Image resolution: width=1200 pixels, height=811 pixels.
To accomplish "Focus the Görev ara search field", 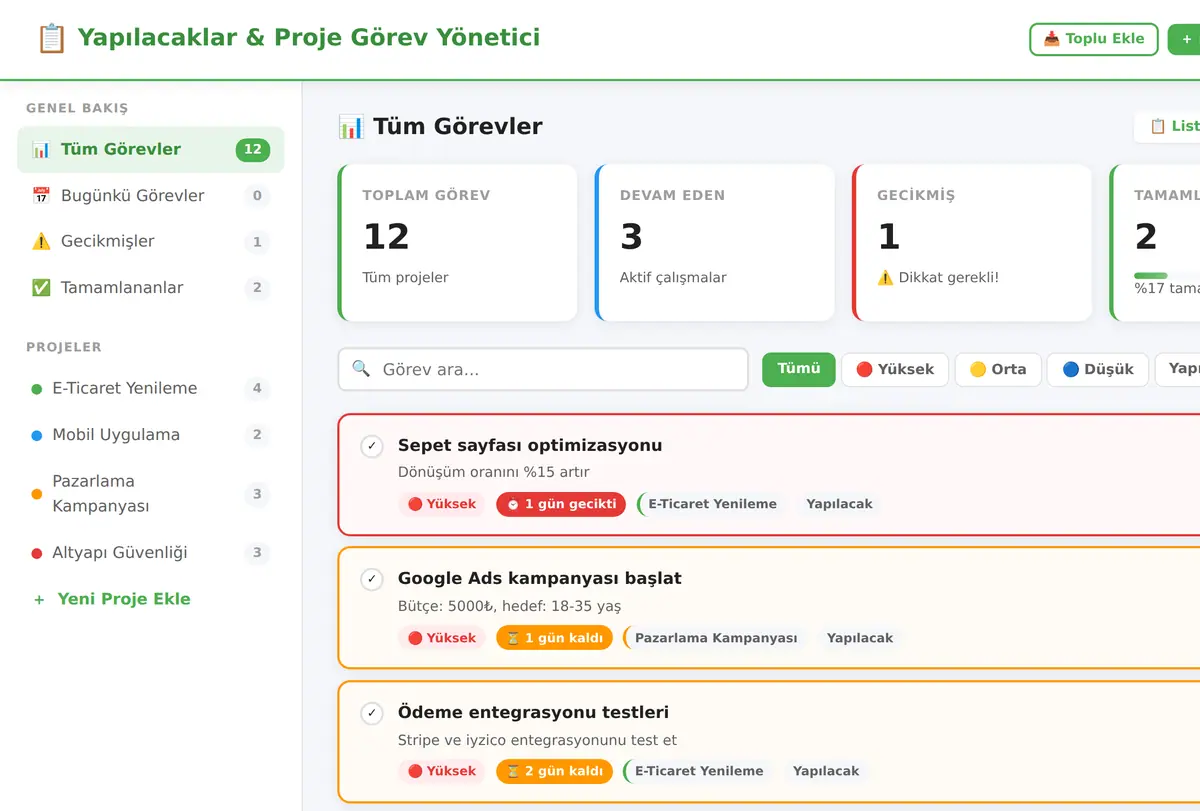I will pos(543,369).
